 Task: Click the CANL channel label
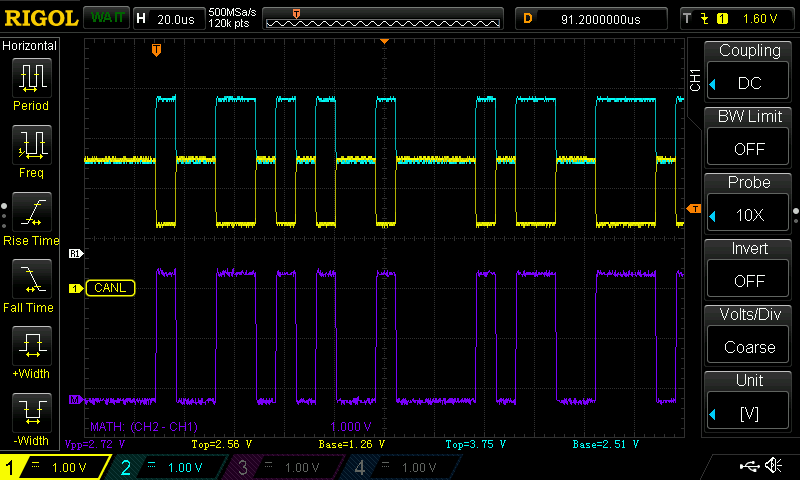pos(110,288)
